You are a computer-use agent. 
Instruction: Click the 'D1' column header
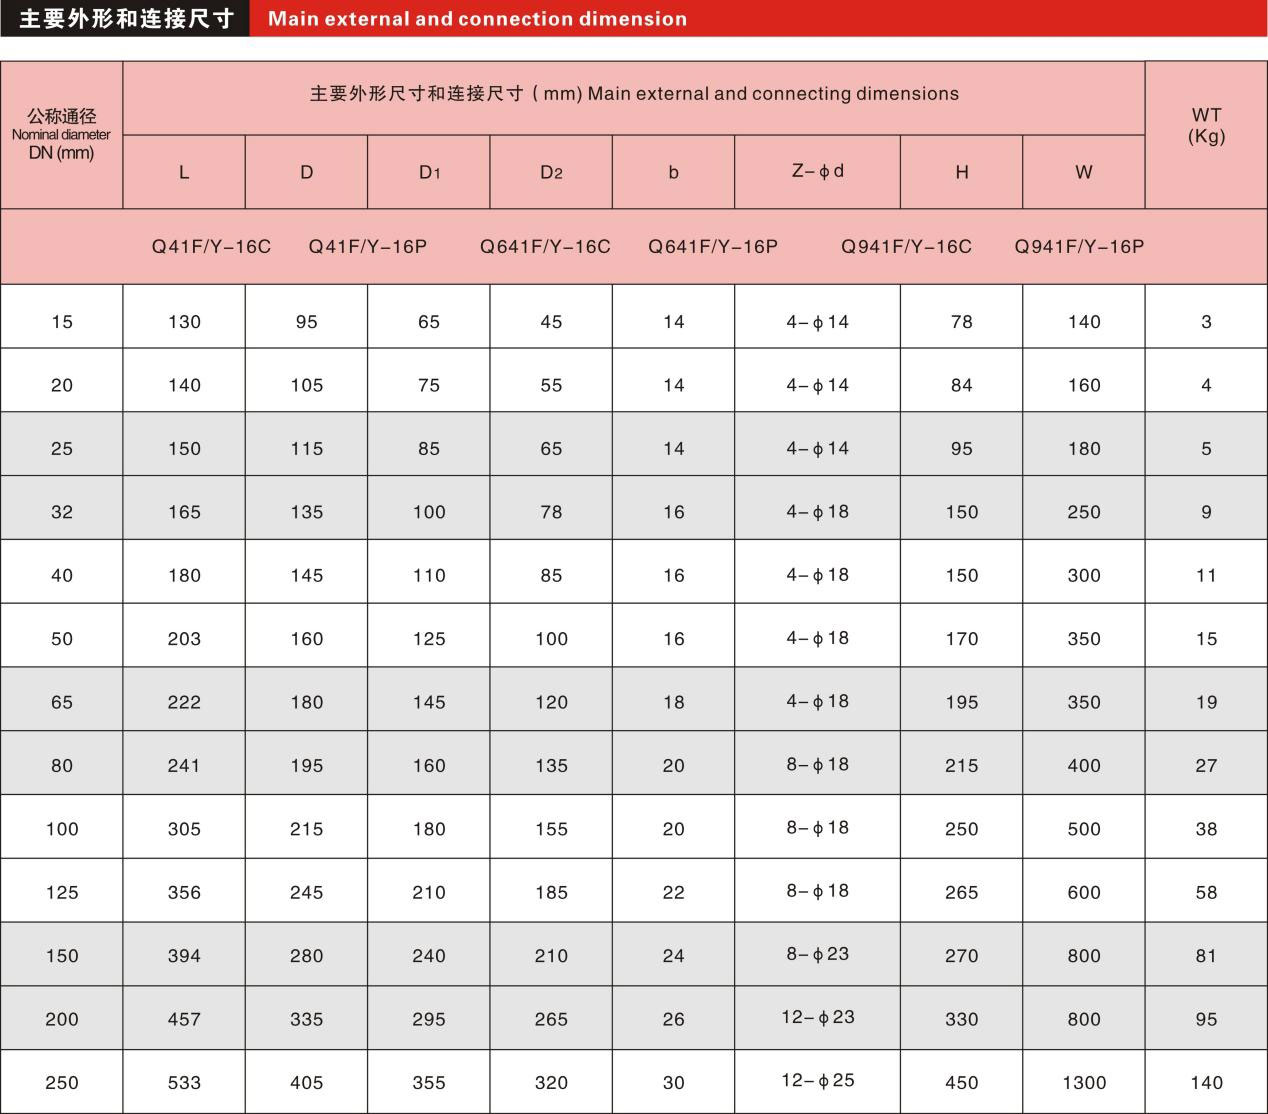point(429,172)
